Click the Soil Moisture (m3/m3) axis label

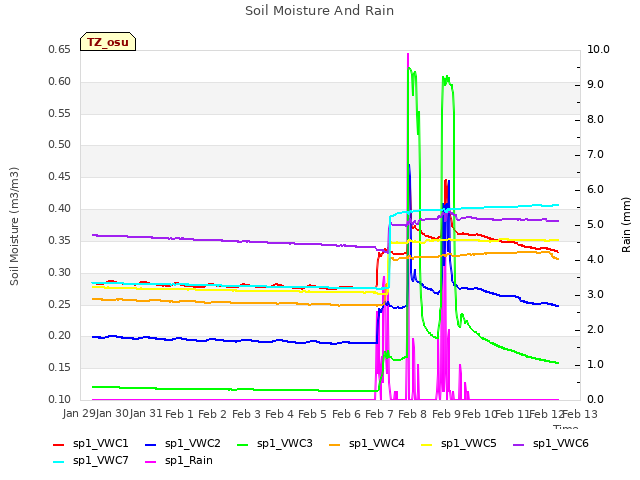14,226
